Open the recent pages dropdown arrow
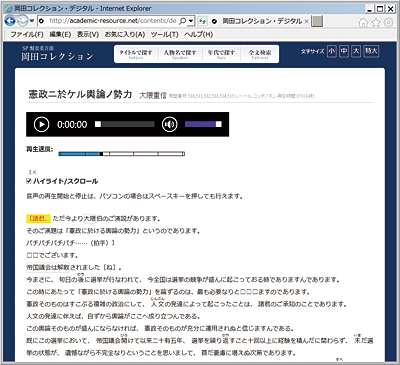This screenshot has height=365, width=400. point(32,21)
